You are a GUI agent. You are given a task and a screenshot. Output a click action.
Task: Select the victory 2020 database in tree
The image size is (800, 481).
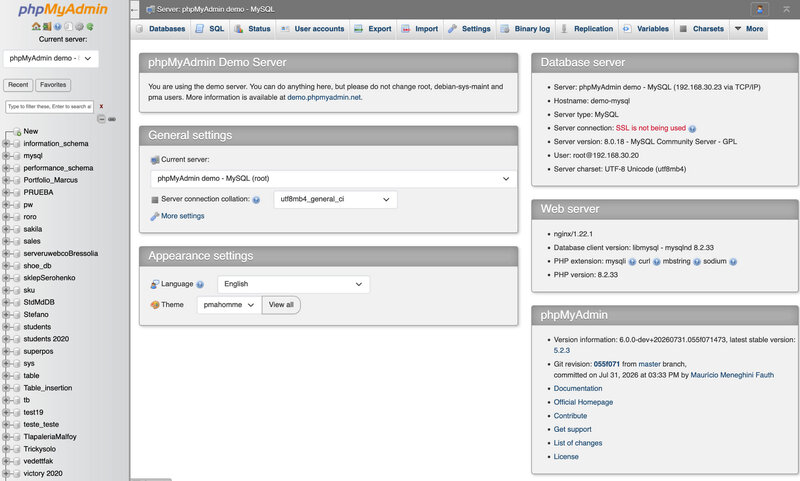(x=43, y=473)
